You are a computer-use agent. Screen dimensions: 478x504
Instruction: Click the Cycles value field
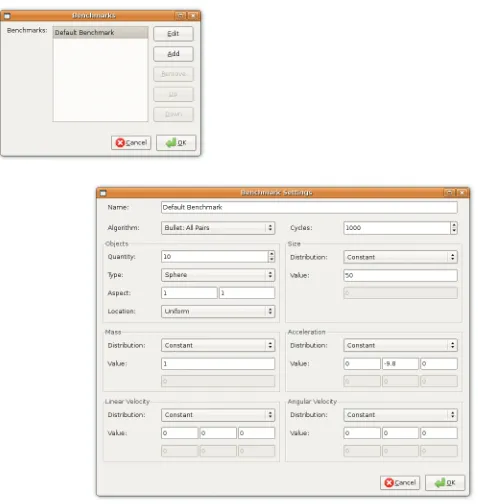pos(397,228)
